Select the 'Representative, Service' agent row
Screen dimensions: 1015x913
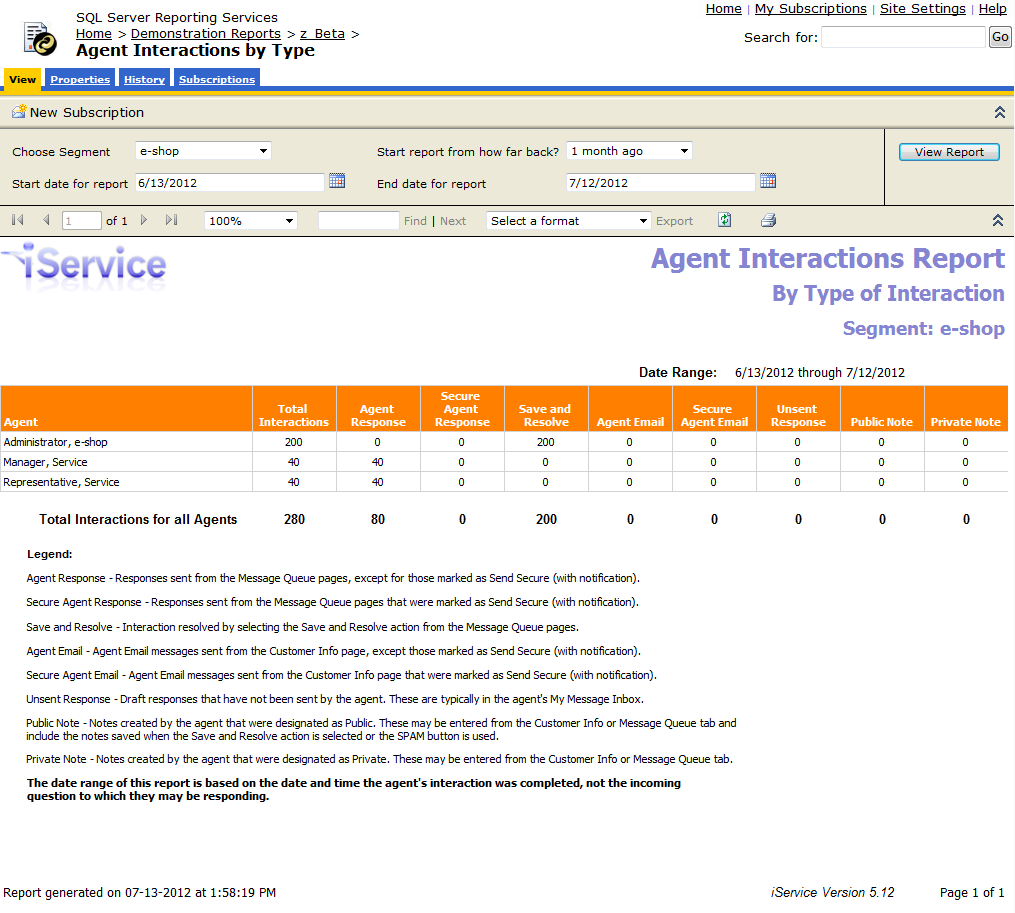504,482
